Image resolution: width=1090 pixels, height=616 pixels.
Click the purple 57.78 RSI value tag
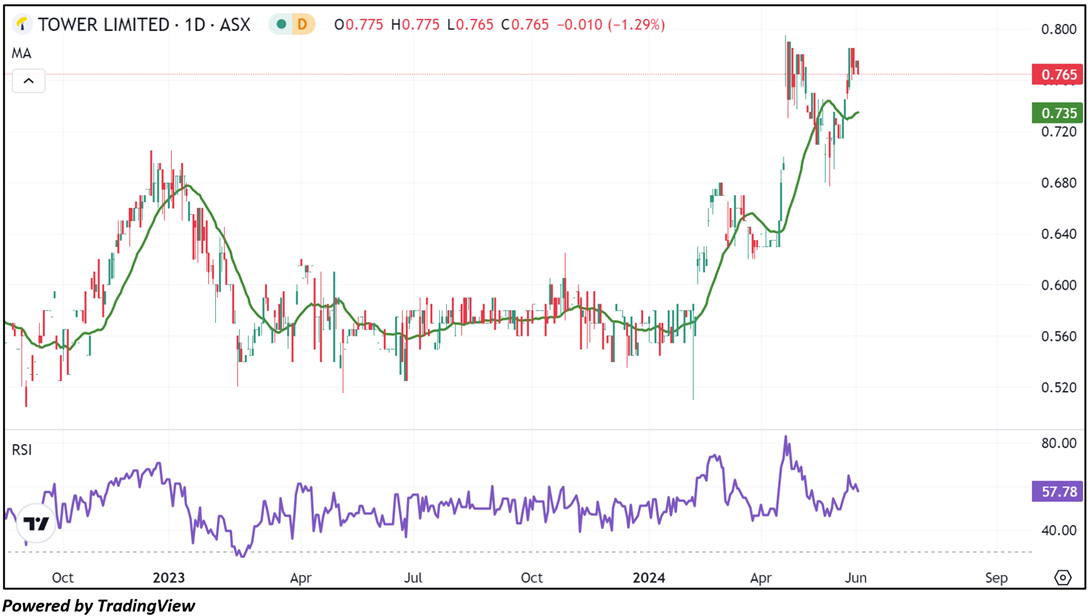tap(1057, 492)
